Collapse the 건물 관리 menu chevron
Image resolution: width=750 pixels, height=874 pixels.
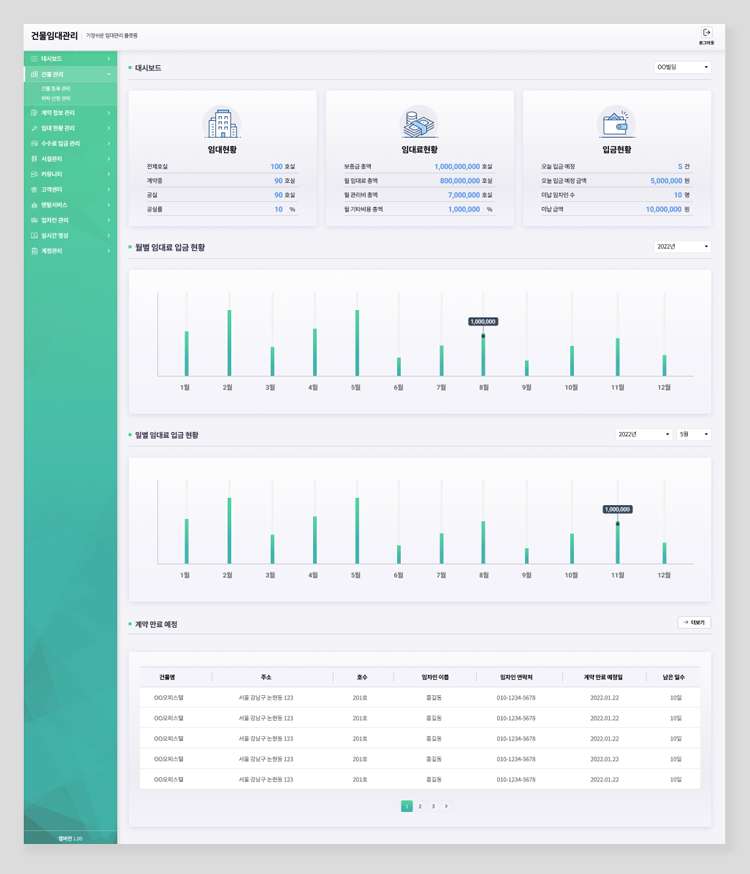coord(108,74)
